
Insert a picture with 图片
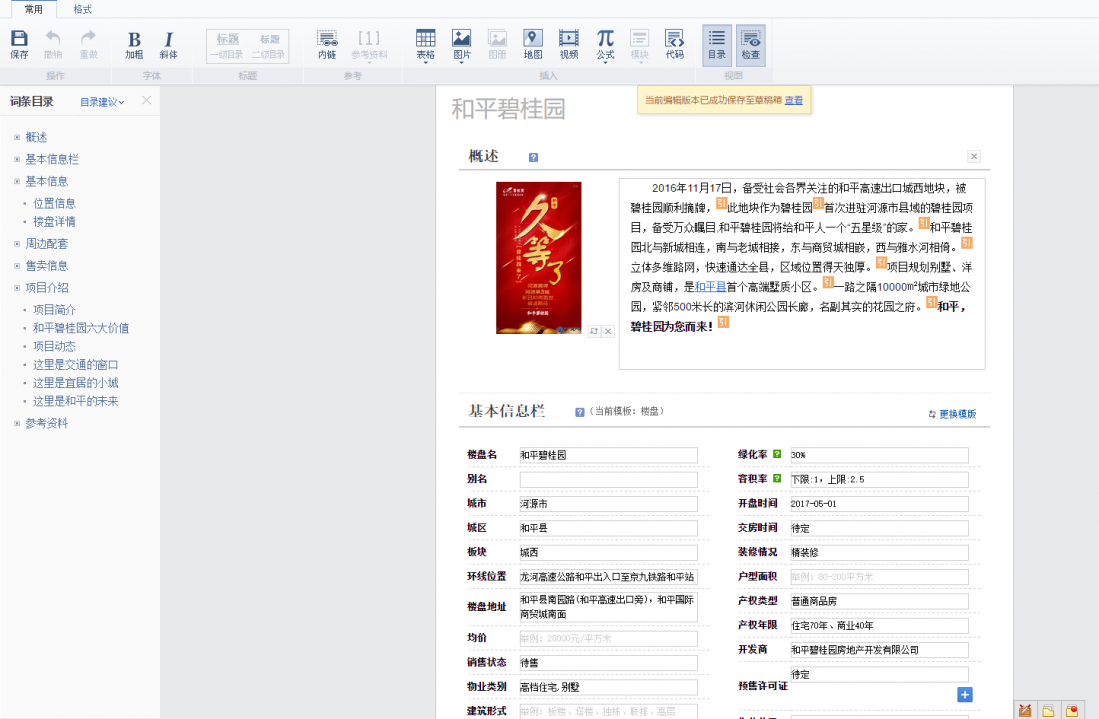461,44
